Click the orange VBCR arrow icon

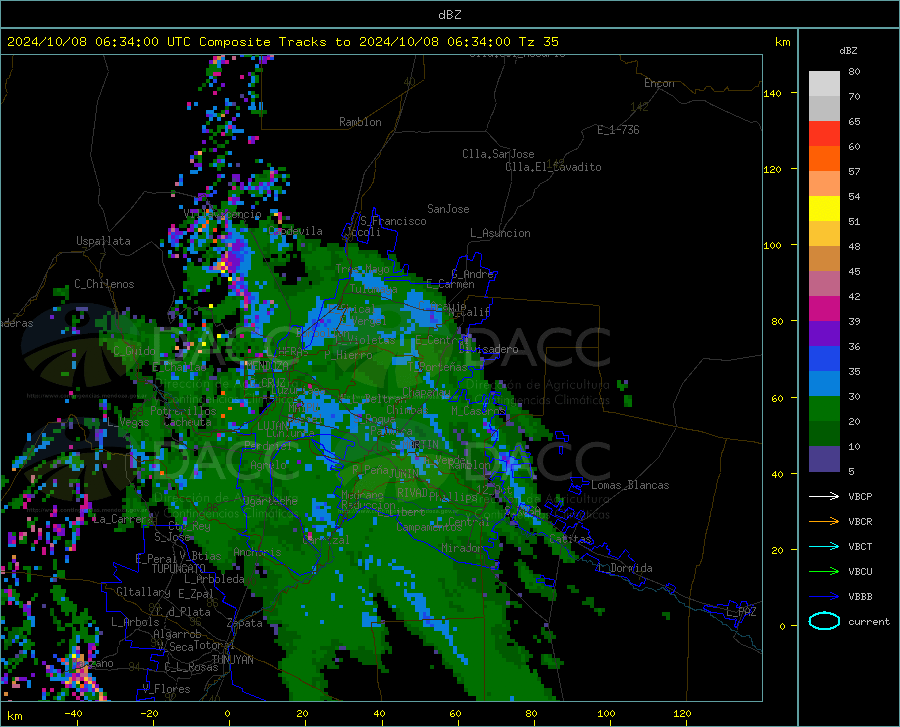coord(824,522)
